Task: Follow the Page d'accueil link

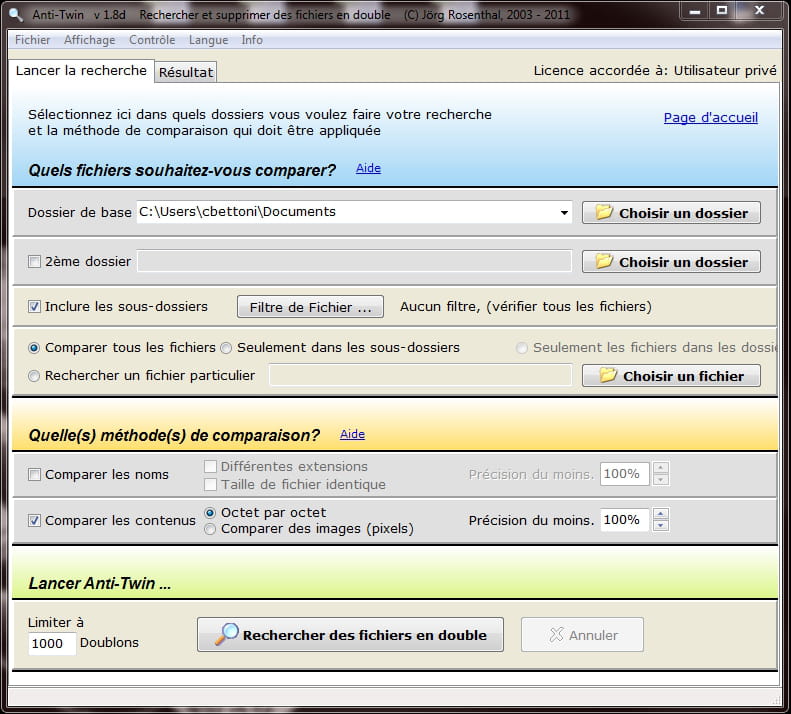Action: point(710,118)
